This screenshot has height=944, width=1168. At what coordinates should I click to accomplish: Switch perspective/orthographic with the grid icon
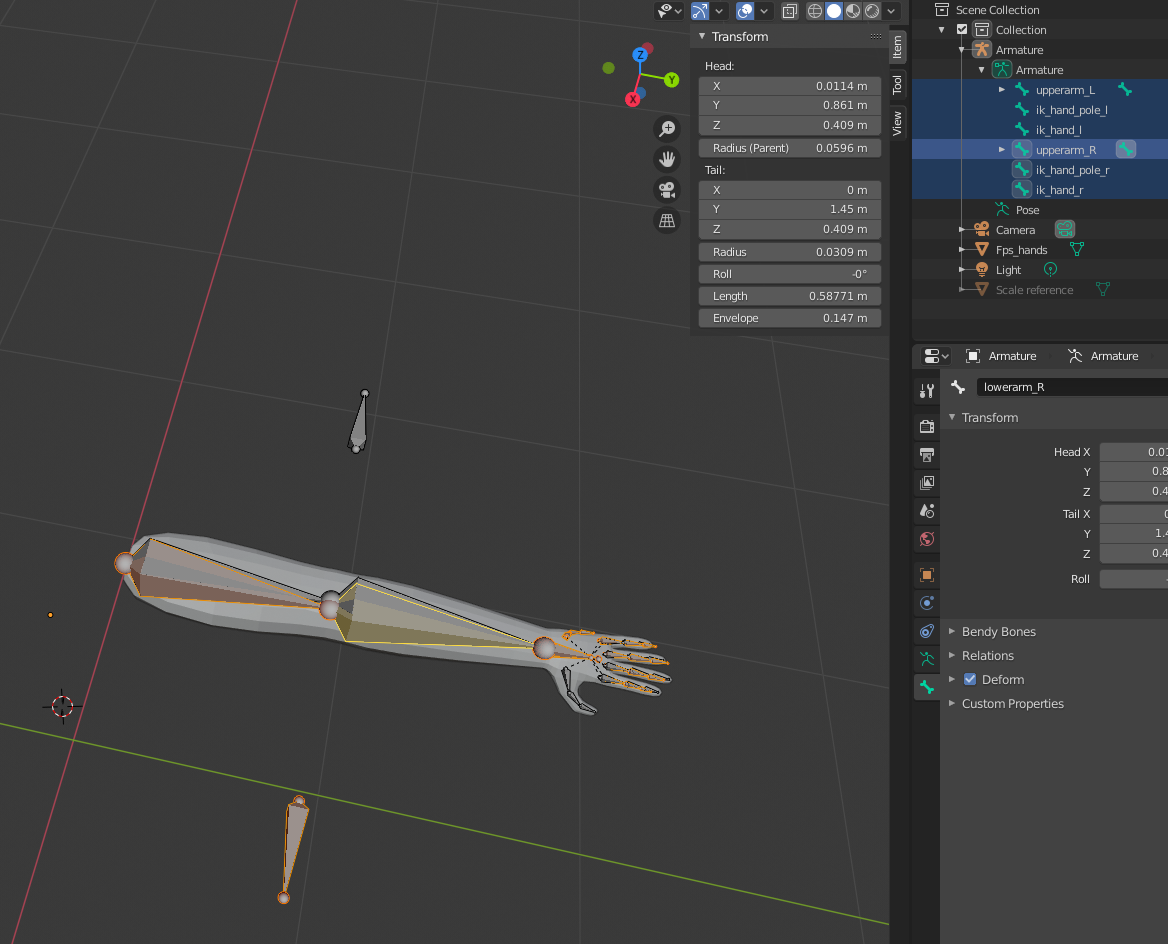(x=667, y=220)
